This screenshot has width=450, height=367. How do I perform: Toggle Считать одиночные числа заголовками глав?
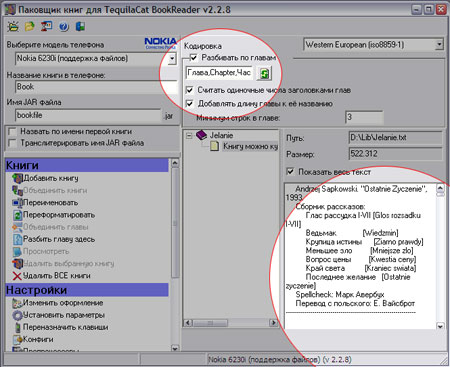[x=189, y=90]
